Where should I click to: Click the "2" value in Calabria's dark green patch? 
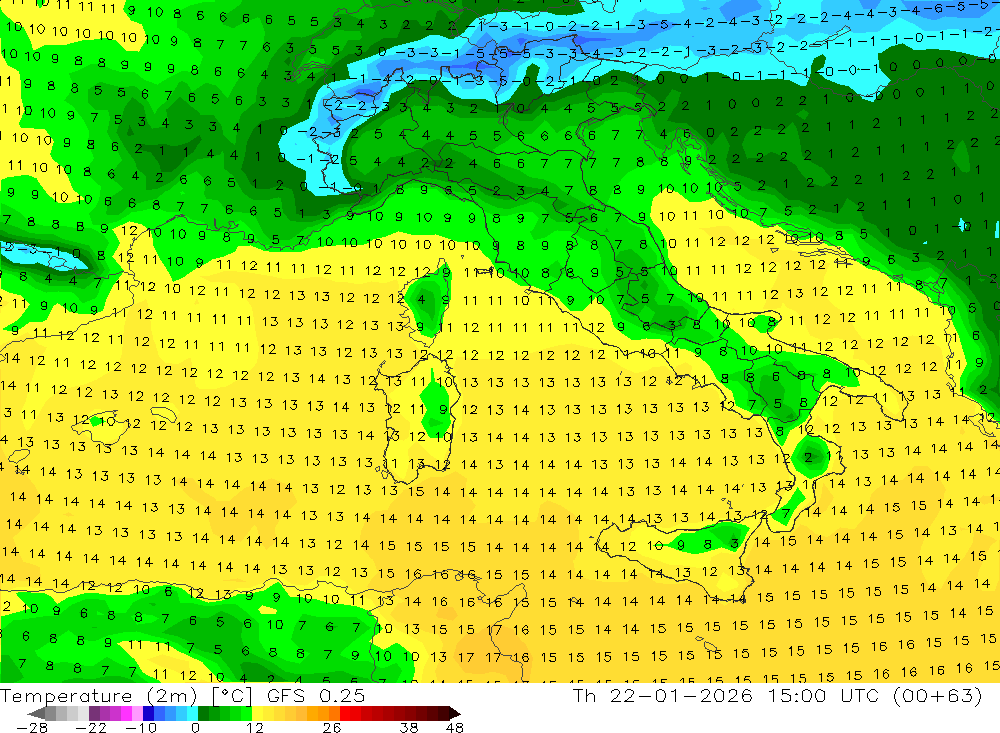(809, 457)
